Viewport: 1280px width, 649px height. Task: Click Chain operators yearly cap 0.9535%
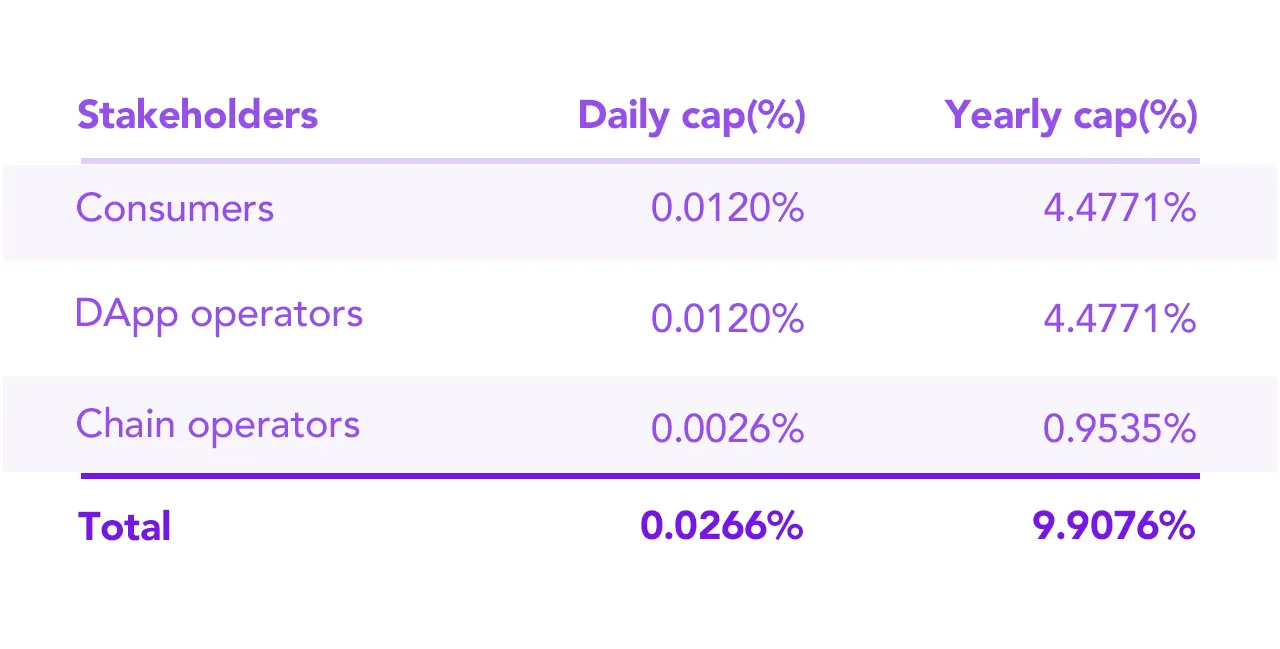pos(1120,429)
